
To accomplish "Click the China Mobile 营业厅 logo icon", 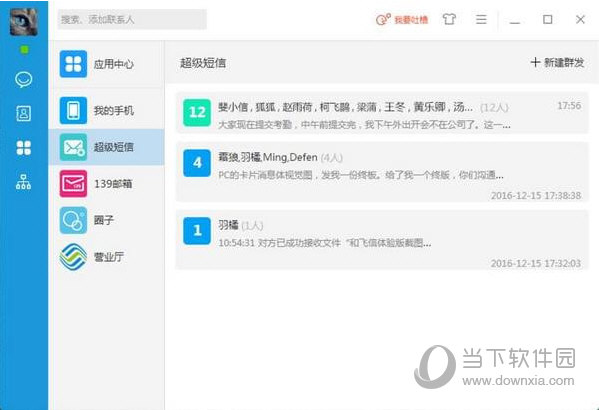I will (x=73, y=257).
